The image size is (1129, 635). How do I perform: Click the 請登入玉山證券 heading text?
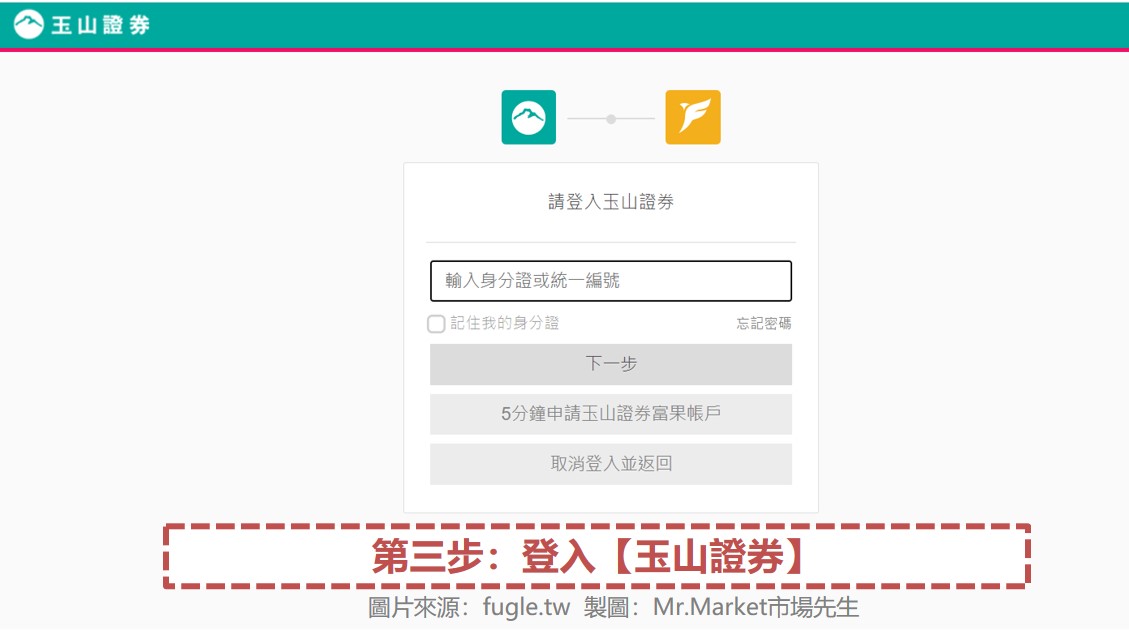[x=611, y=202]
